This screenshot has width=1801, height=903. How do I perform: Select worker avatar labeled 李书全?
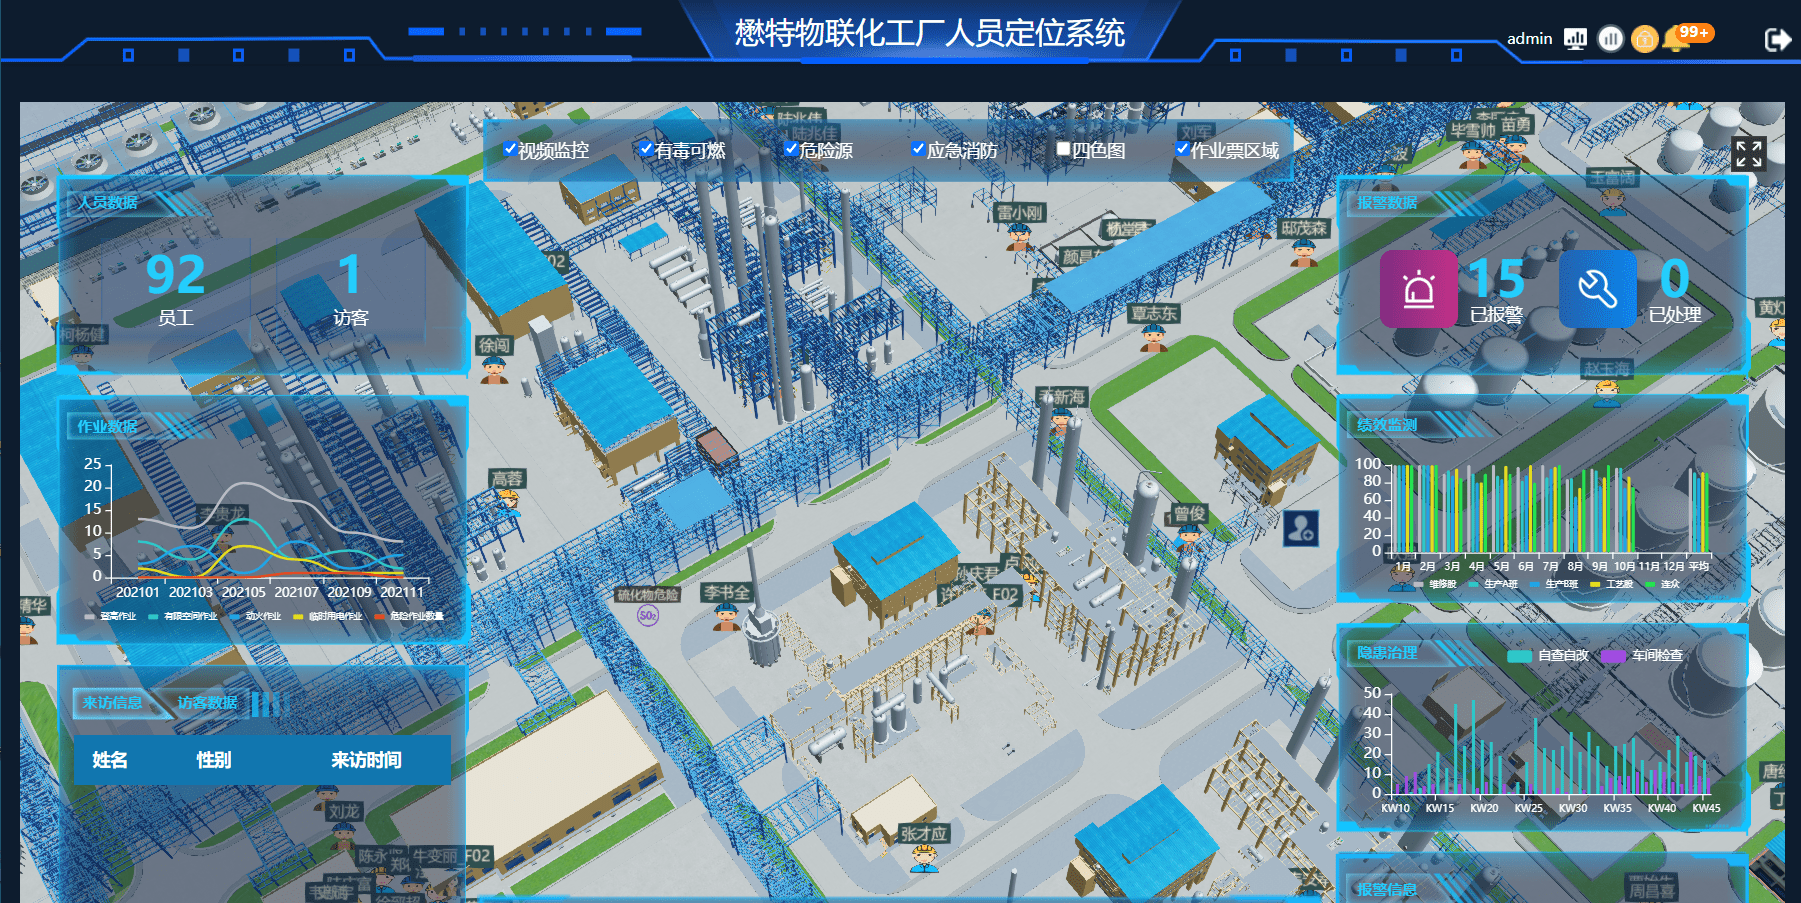[x=726, y=616]
